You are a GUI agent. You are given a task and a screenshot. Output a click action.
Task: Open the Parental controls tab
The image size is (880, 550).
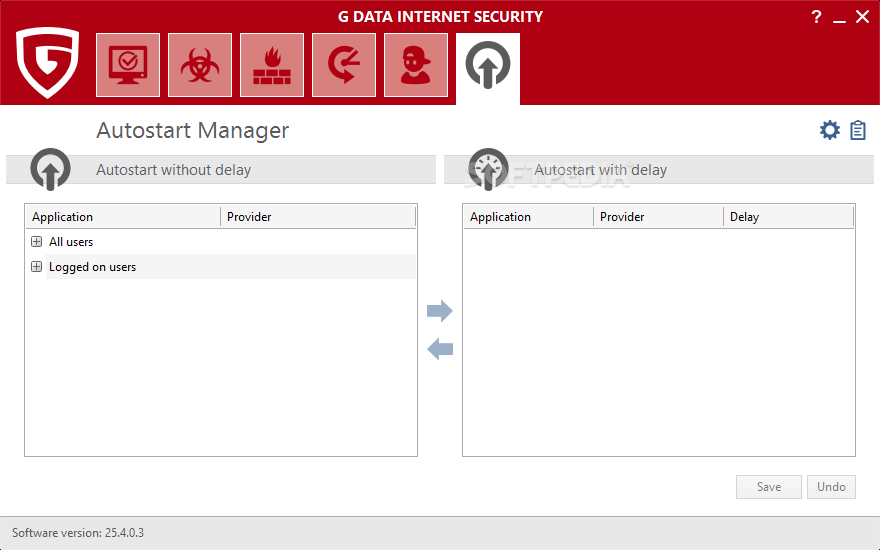[x=416, y=65]
